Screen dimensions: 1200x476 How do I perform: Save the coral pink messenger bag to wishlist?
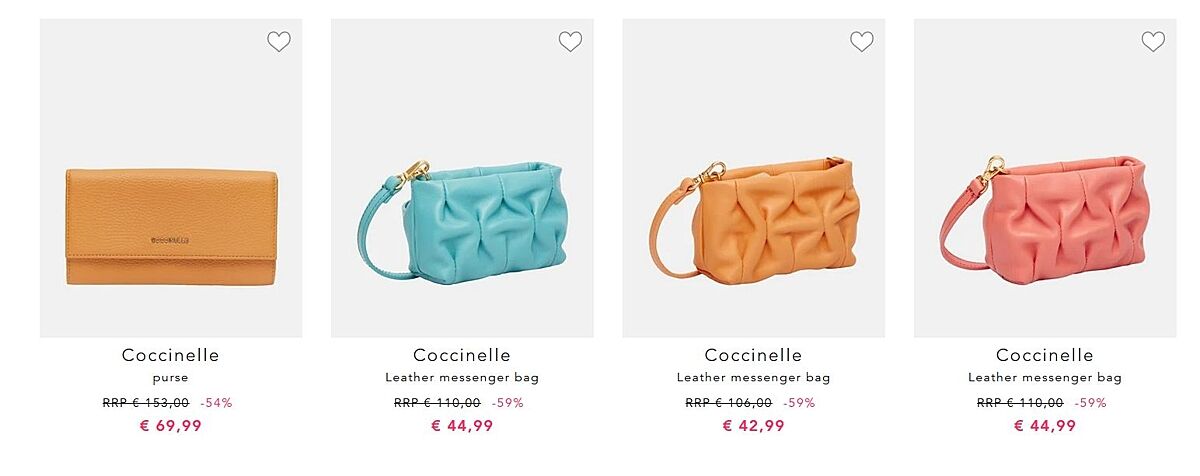coord(1153,41)
